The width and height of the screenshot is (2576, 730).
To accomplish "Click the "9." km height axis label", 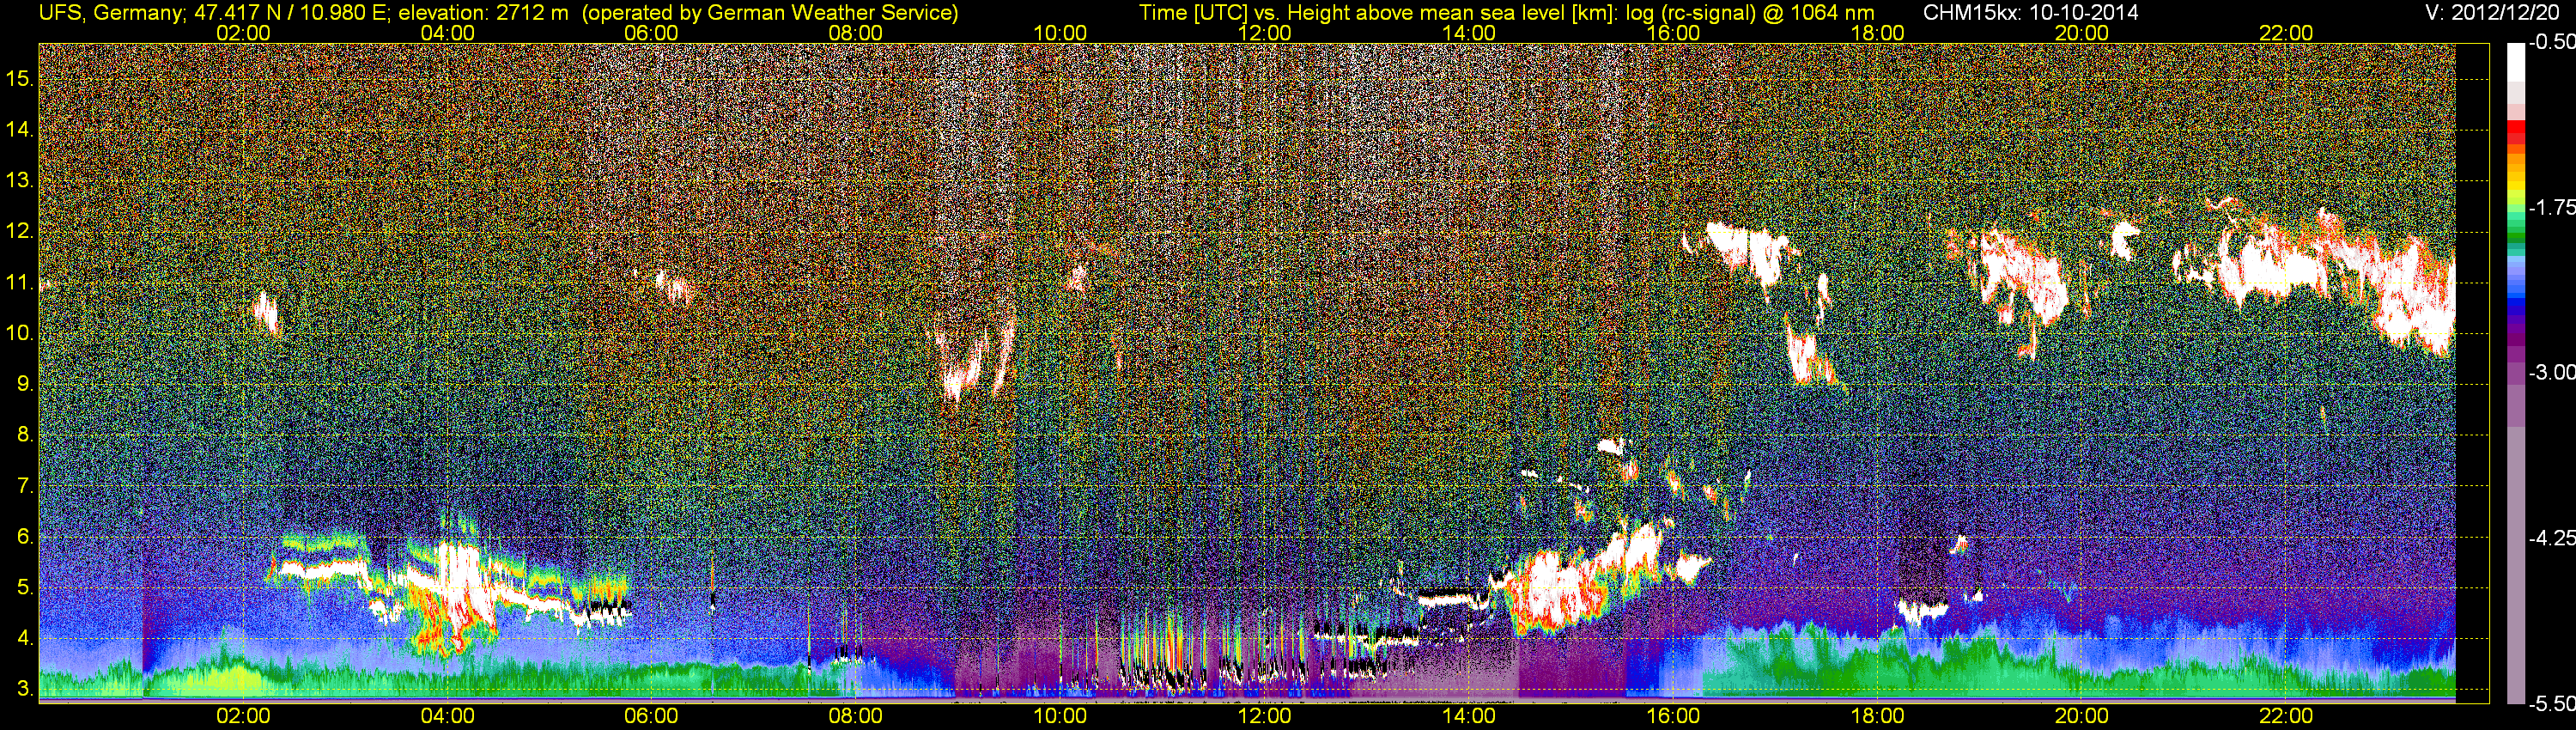I will point(24,384).
